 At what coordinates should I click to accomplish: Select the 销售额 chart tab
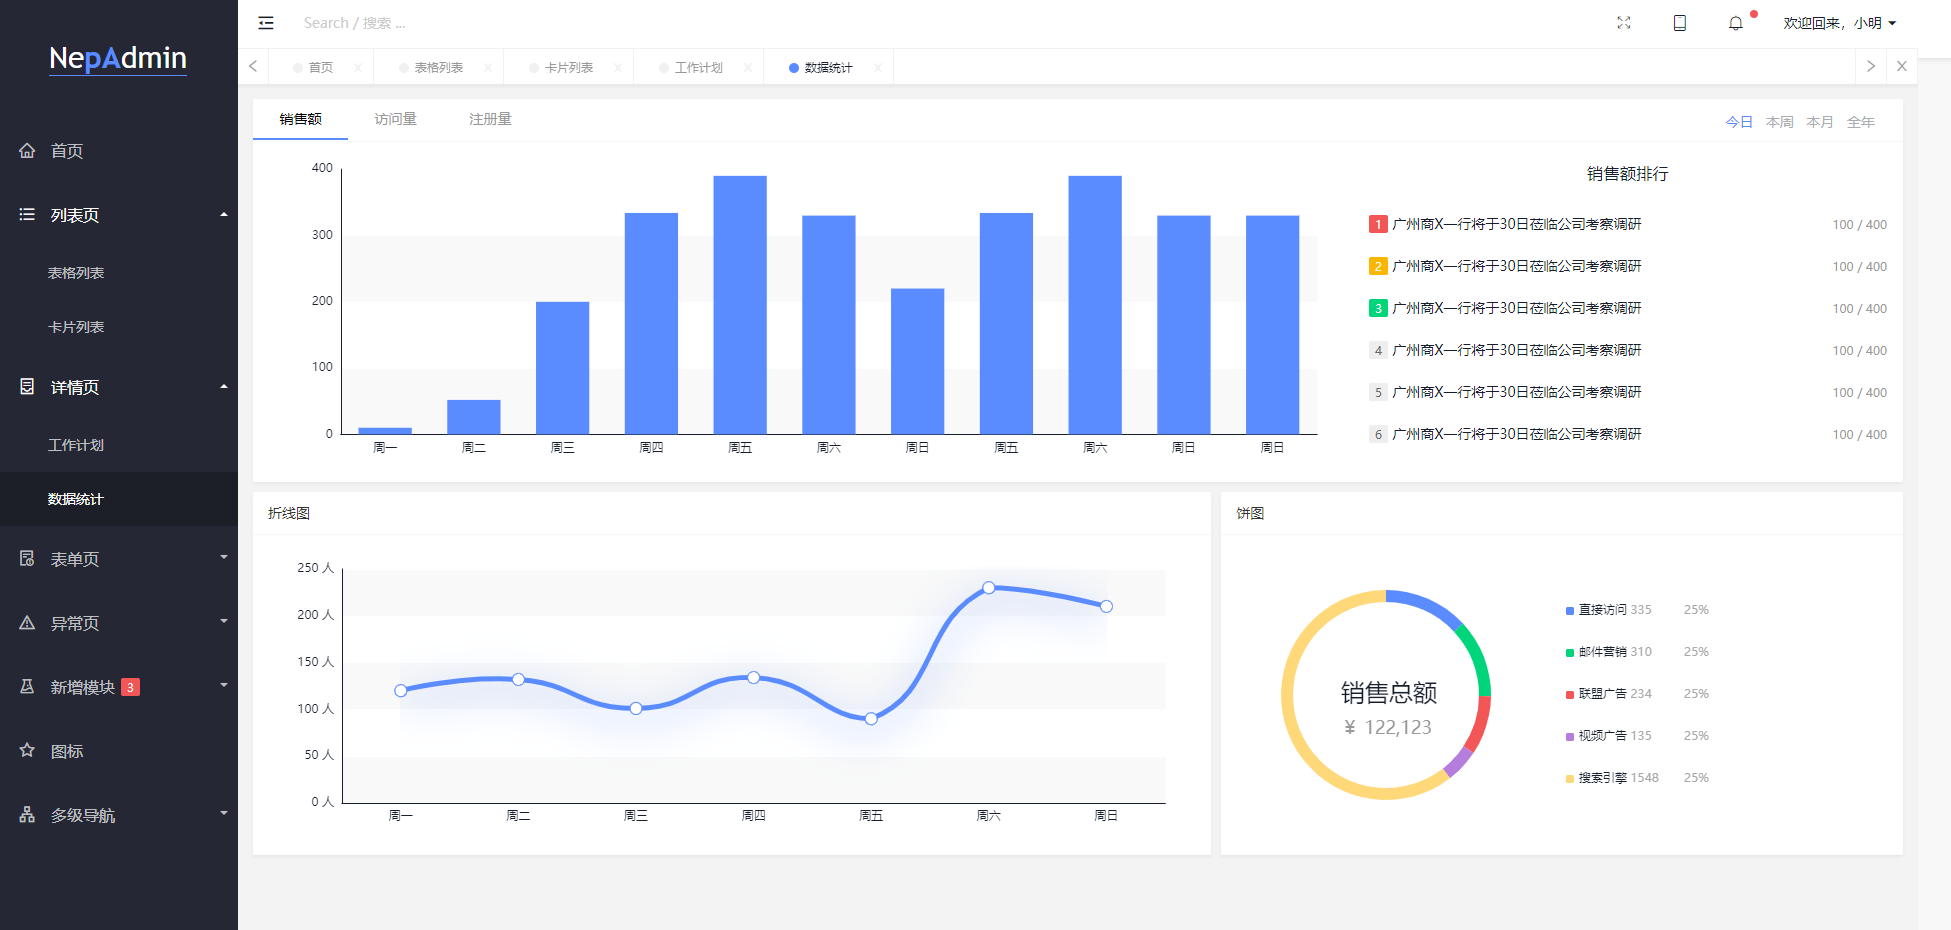point(300,119)
